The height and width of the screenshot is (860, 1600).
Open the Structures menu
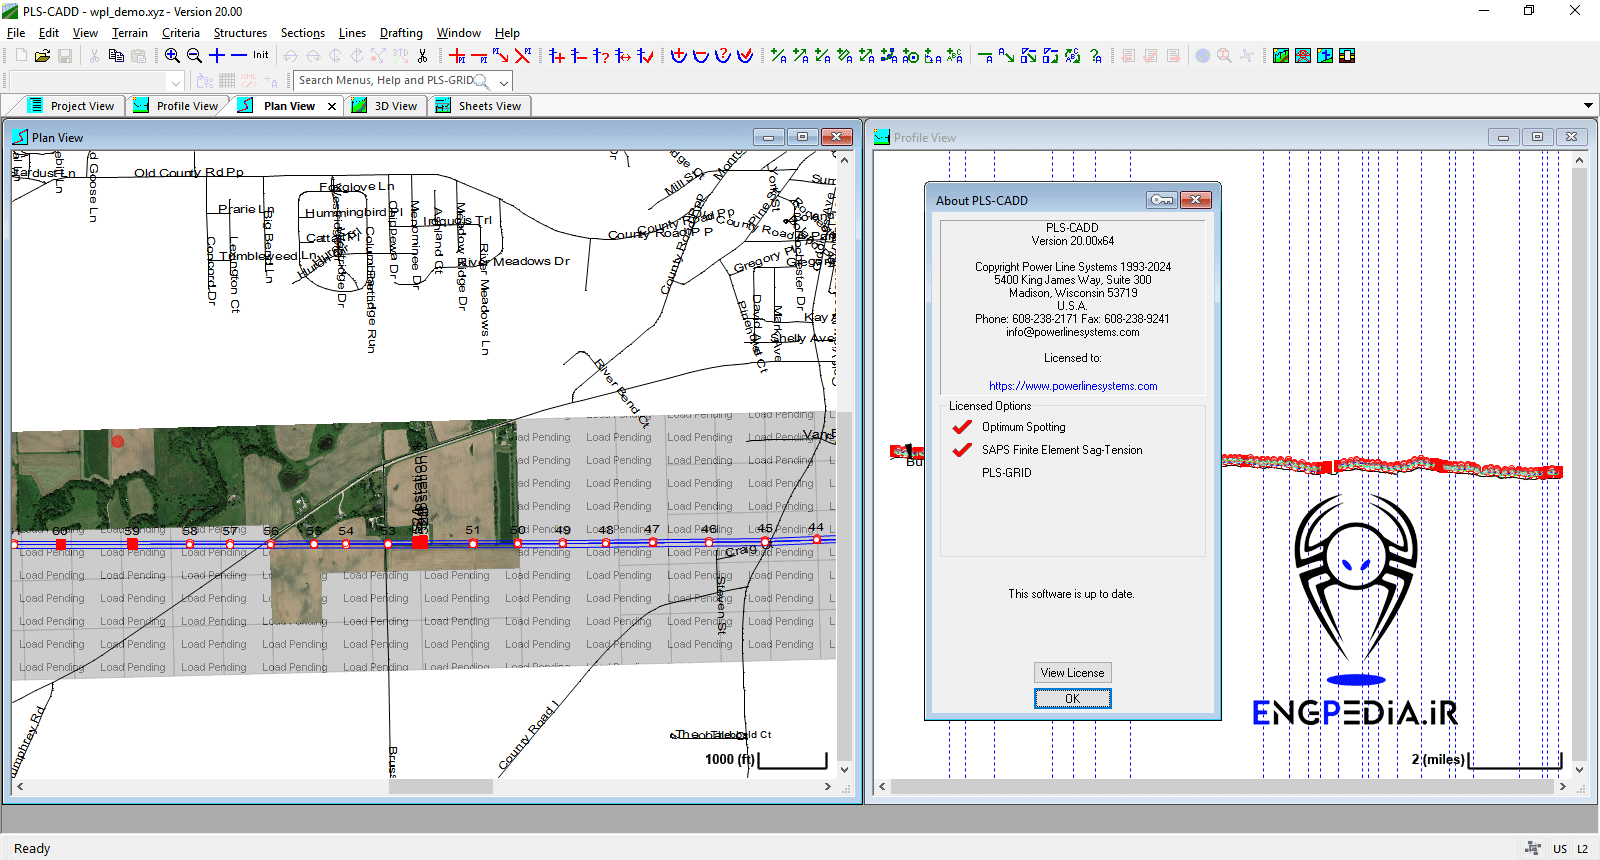240,33
